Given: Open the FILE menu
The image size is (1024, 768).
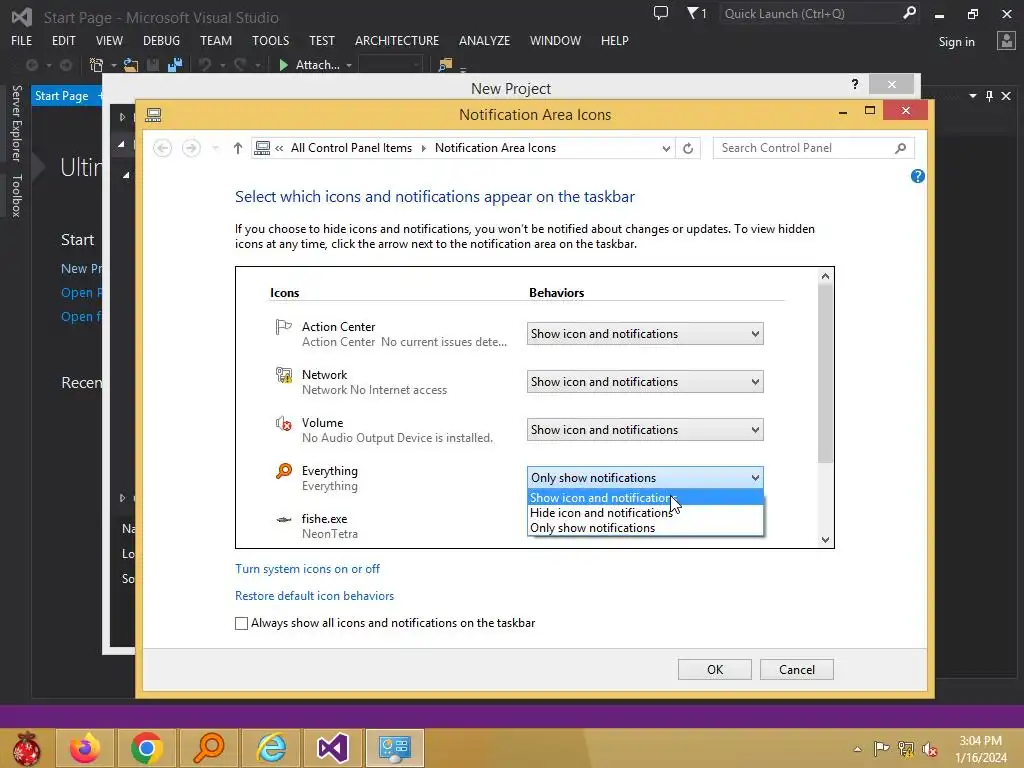Looking at the screenshot, I should coord(22,40).
